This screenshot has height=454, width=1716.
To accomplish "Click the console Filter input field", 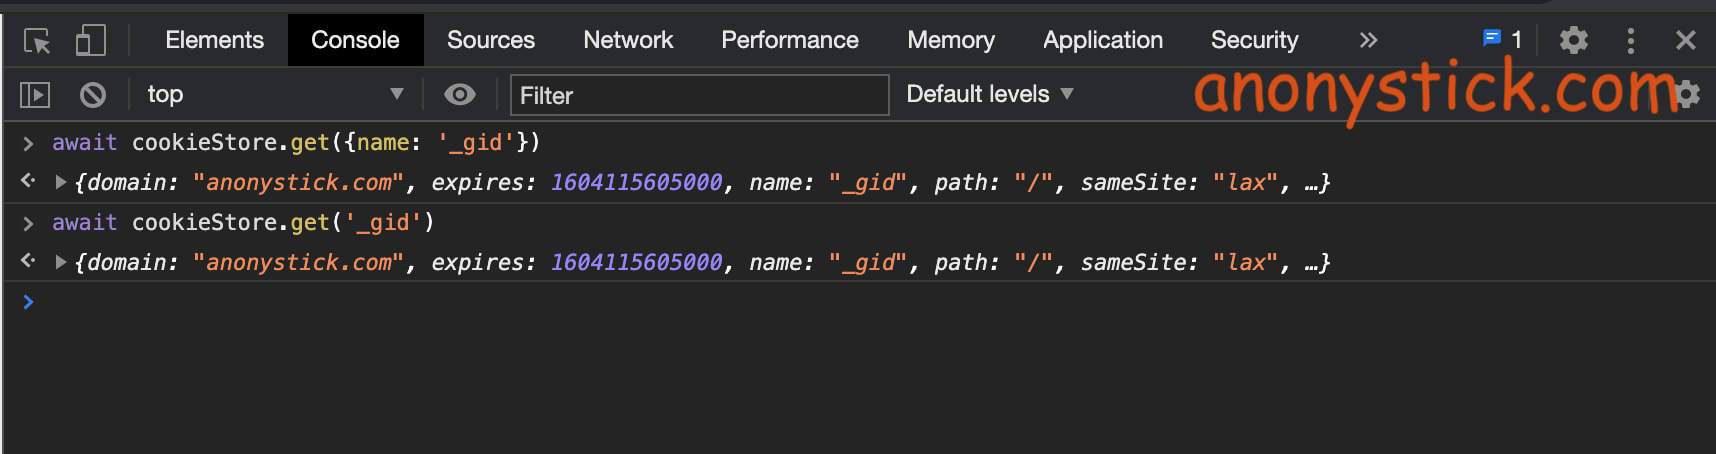I will coord(699,95).
